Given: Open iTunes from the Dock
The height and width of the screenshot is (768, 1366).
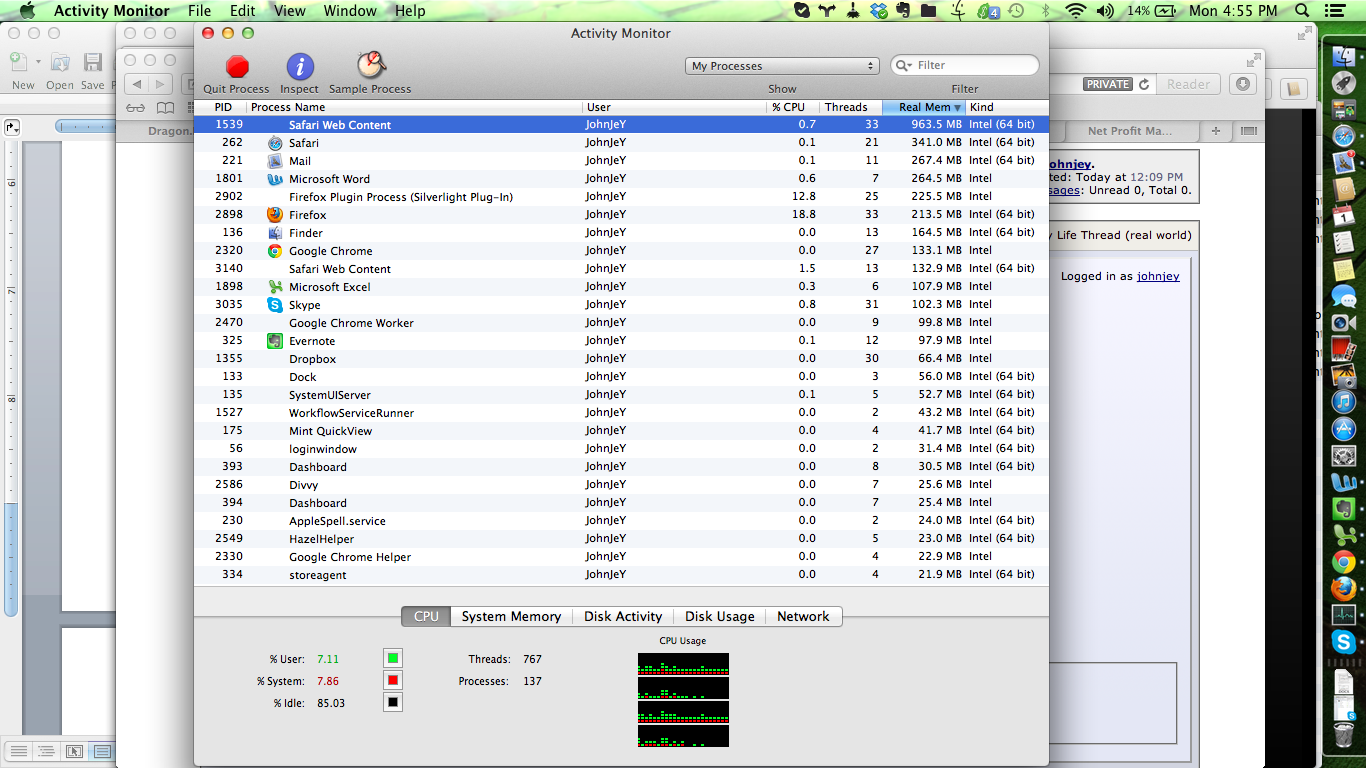Looking at the screenshot, I should click(1343, 402).
